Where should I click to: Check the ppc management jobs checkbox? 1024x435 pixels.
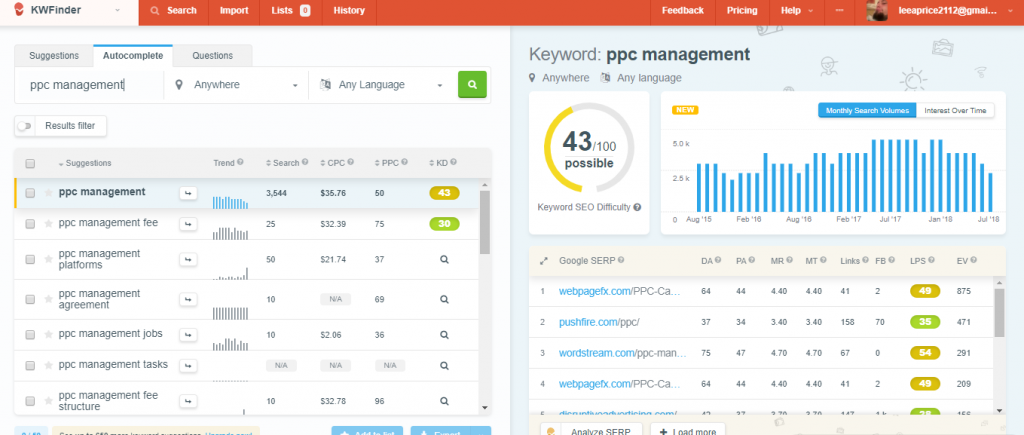pyautogui.click(x=30, y=334)
